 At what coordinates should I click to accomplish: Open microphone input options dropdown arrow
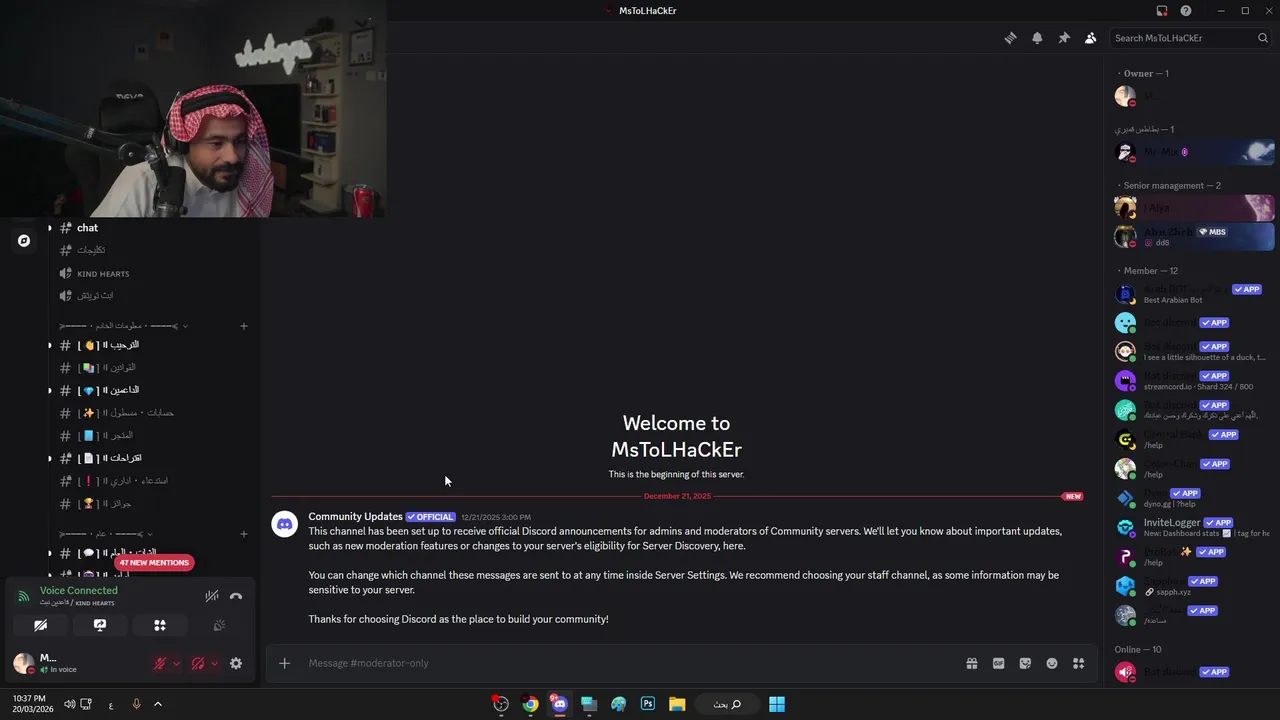[177, 663]
